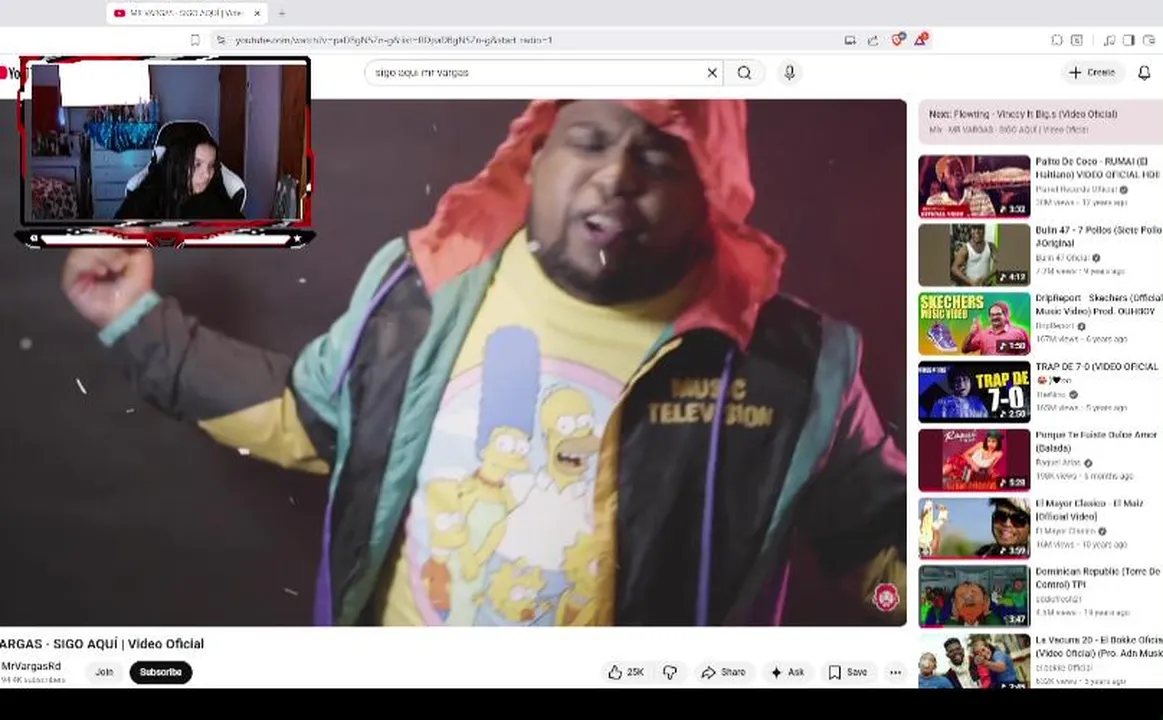Click the bookmark icon beside address bar
1163x720 pixels.
point(195,40)
